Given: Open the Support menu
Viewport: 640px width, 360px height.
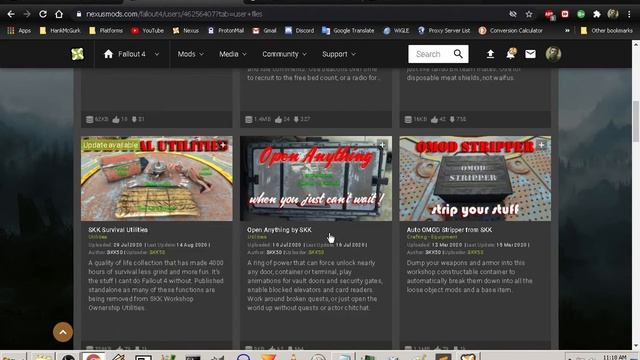Looking at the screenshot, I should coord(339,54).
